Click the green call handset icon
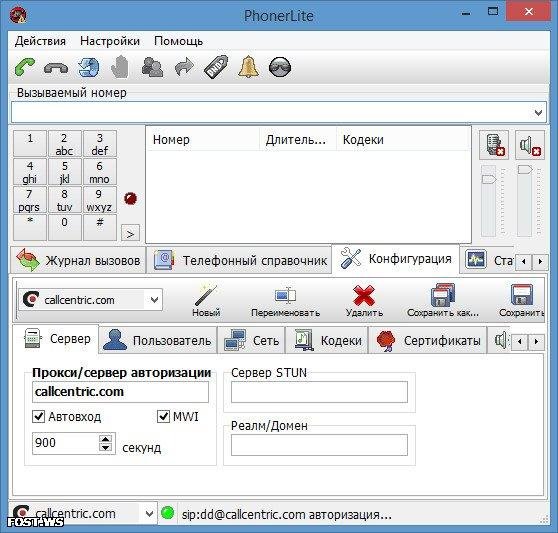 [25, 67]
